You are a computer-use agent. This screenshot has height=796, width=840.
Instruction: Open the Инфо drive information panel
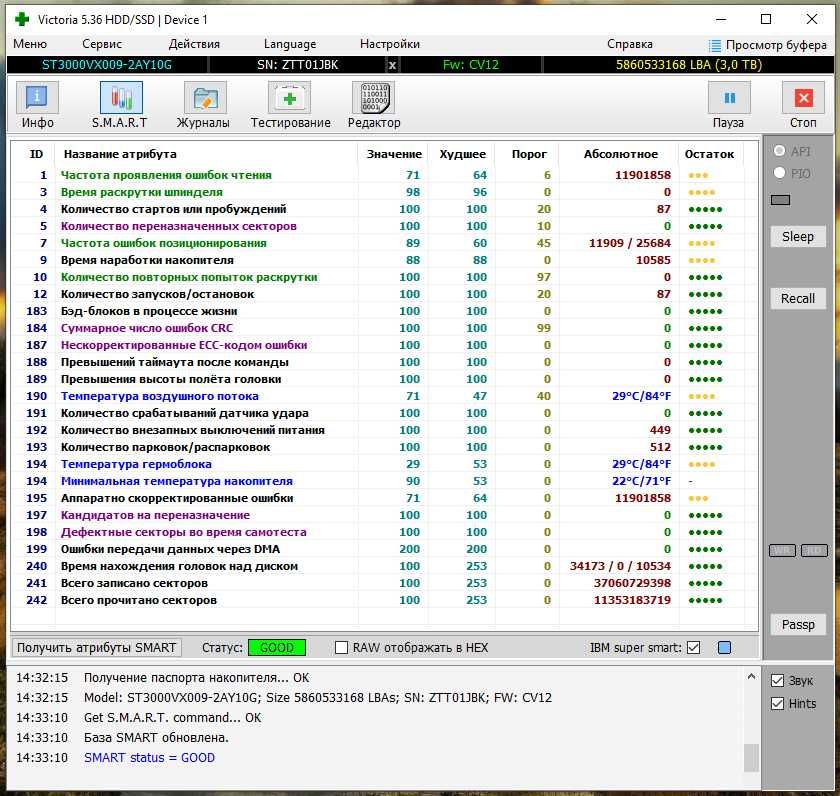pyautogui.click(x=37, y=98)
